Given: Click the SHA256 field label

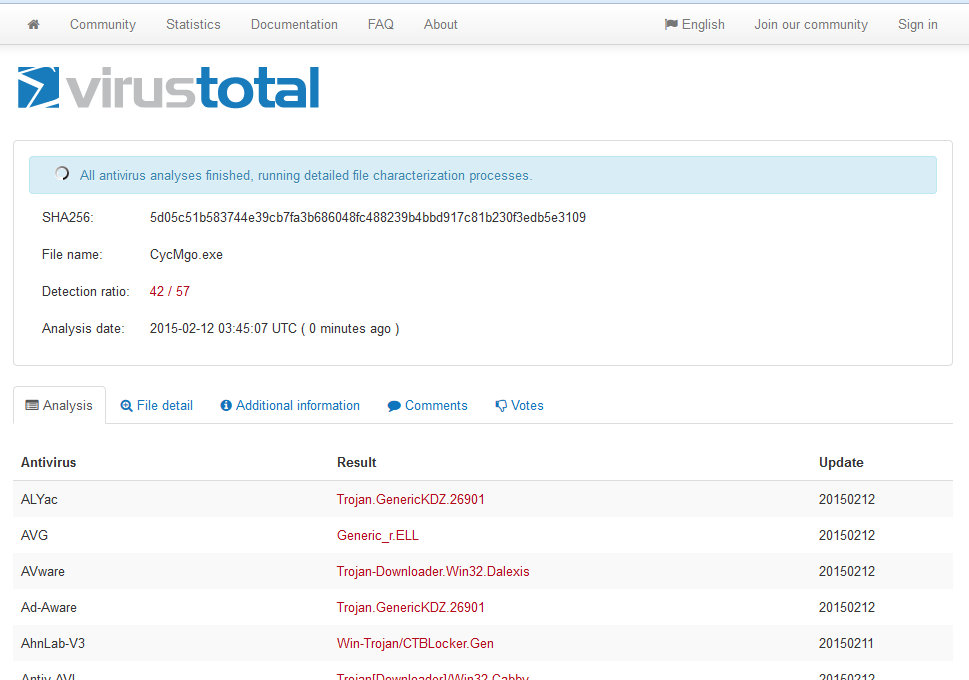Looking at the screenshot, I should [67, 218].
